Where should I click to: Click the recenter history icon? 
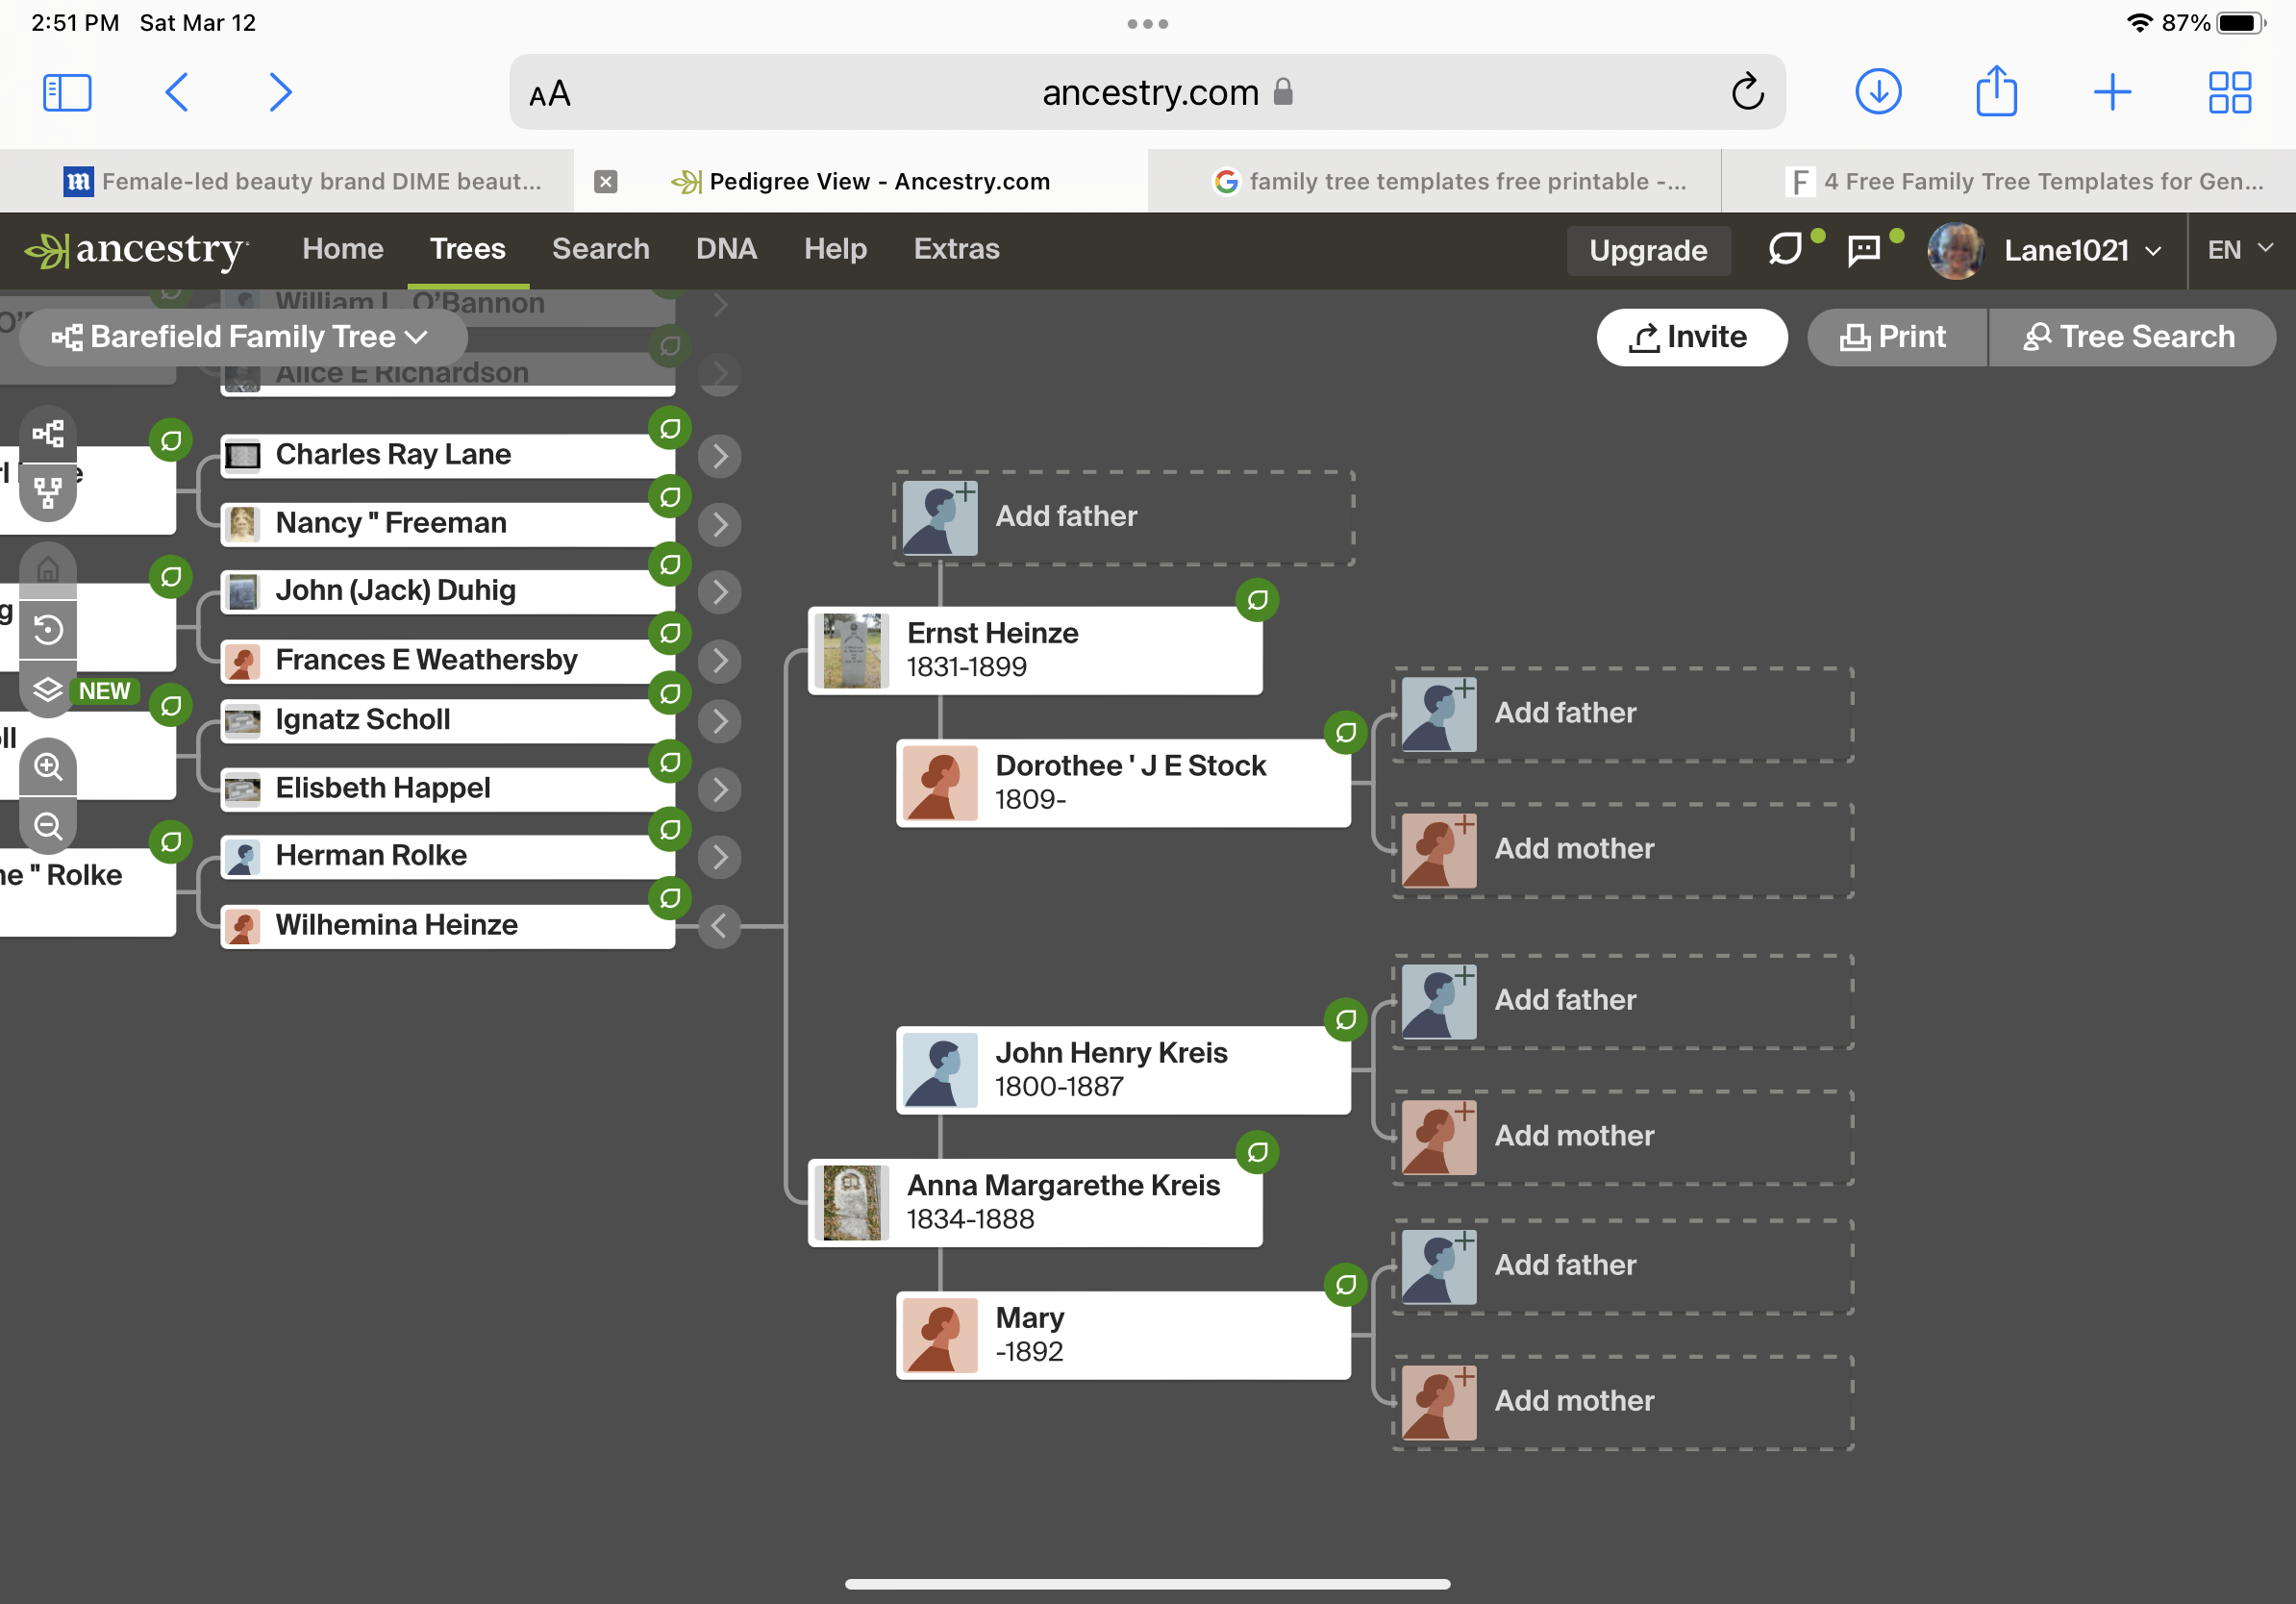point(48,630)
